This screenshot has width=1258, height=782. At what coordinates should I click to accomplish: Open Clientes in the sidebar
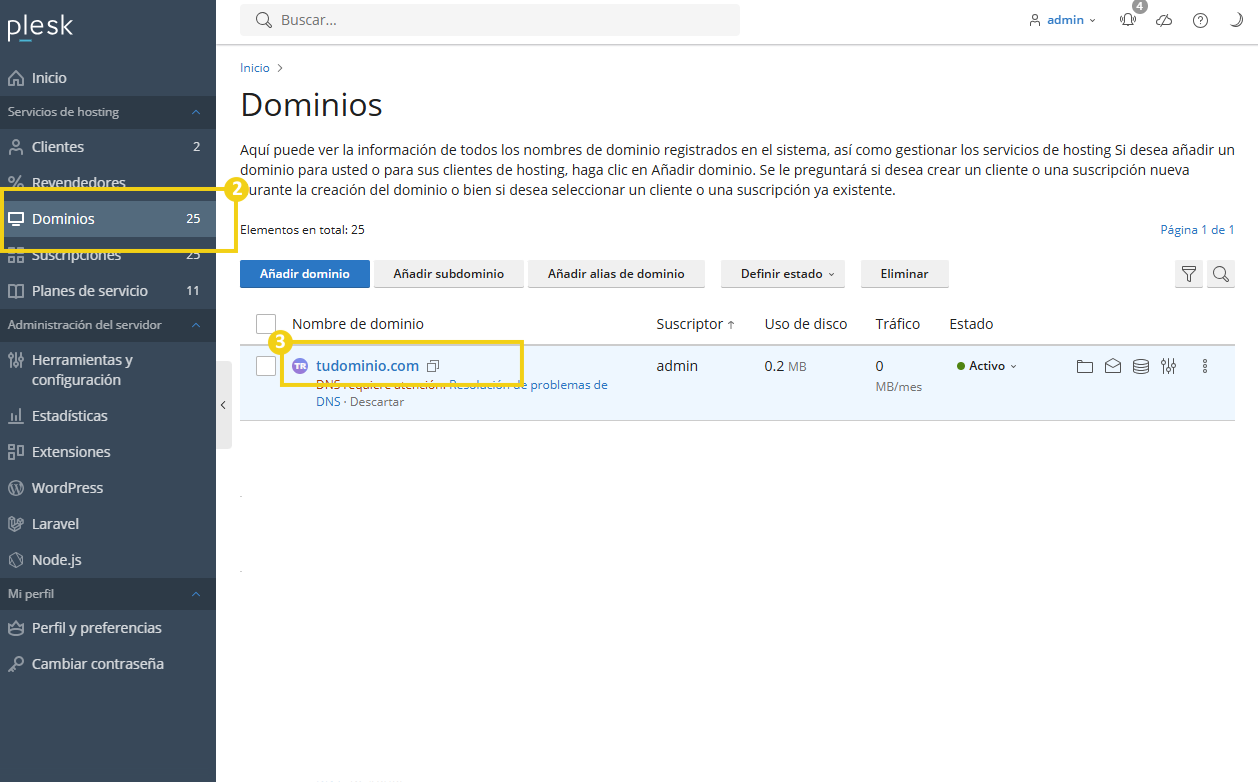[108, 147]
